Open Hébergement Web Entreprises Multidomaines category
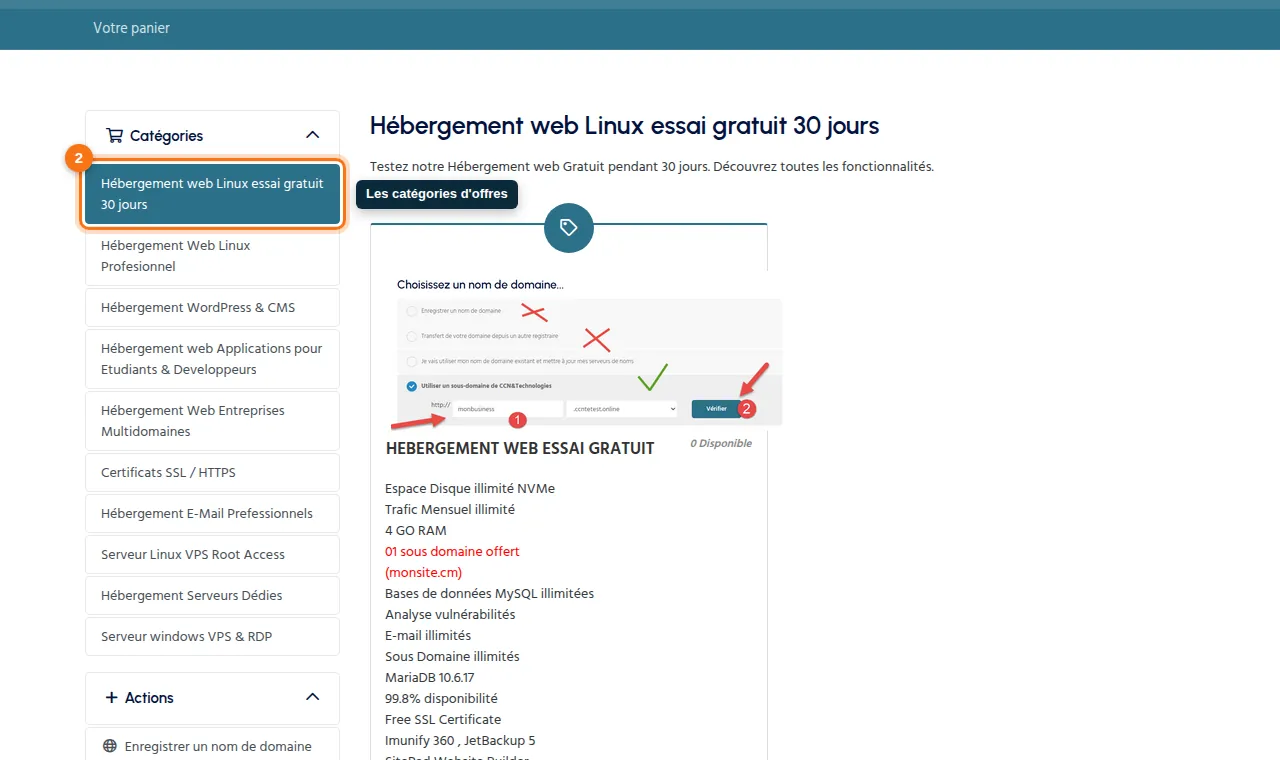Viewport: 1280px width, 760px height. (212, 421)
